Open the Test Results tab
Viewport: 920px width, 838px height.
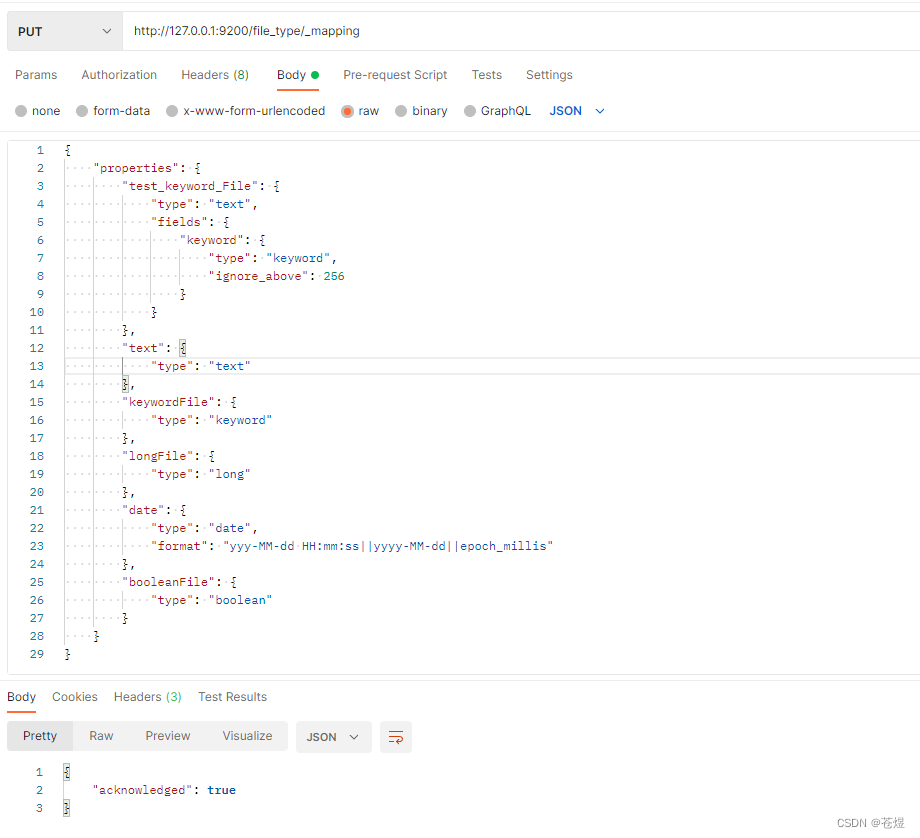tap(232, 697)
